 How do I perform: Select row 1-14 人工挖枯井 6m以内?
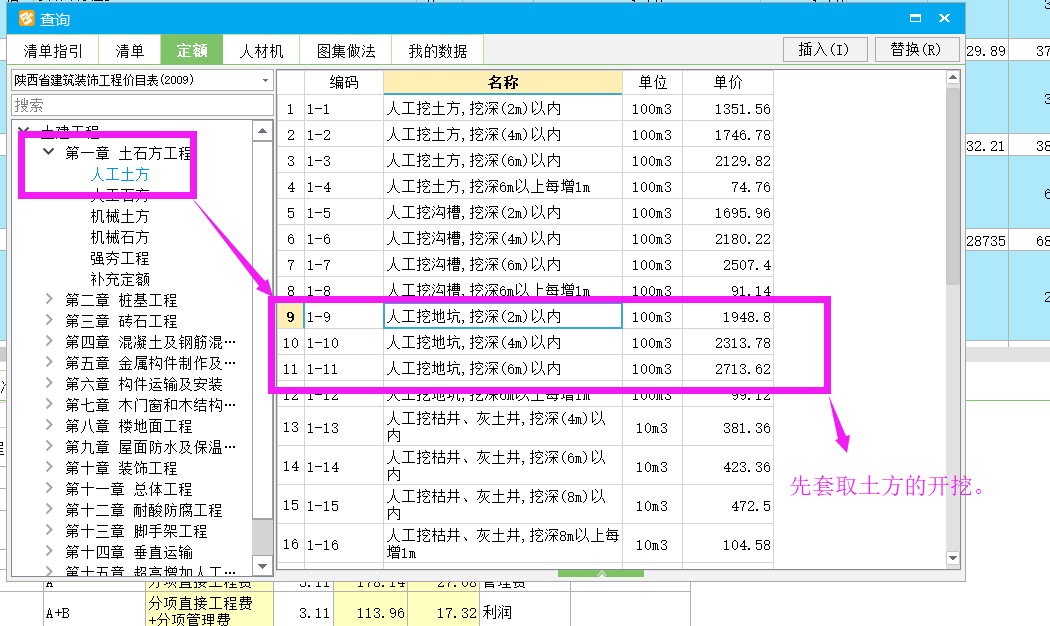tap(525, 466)
